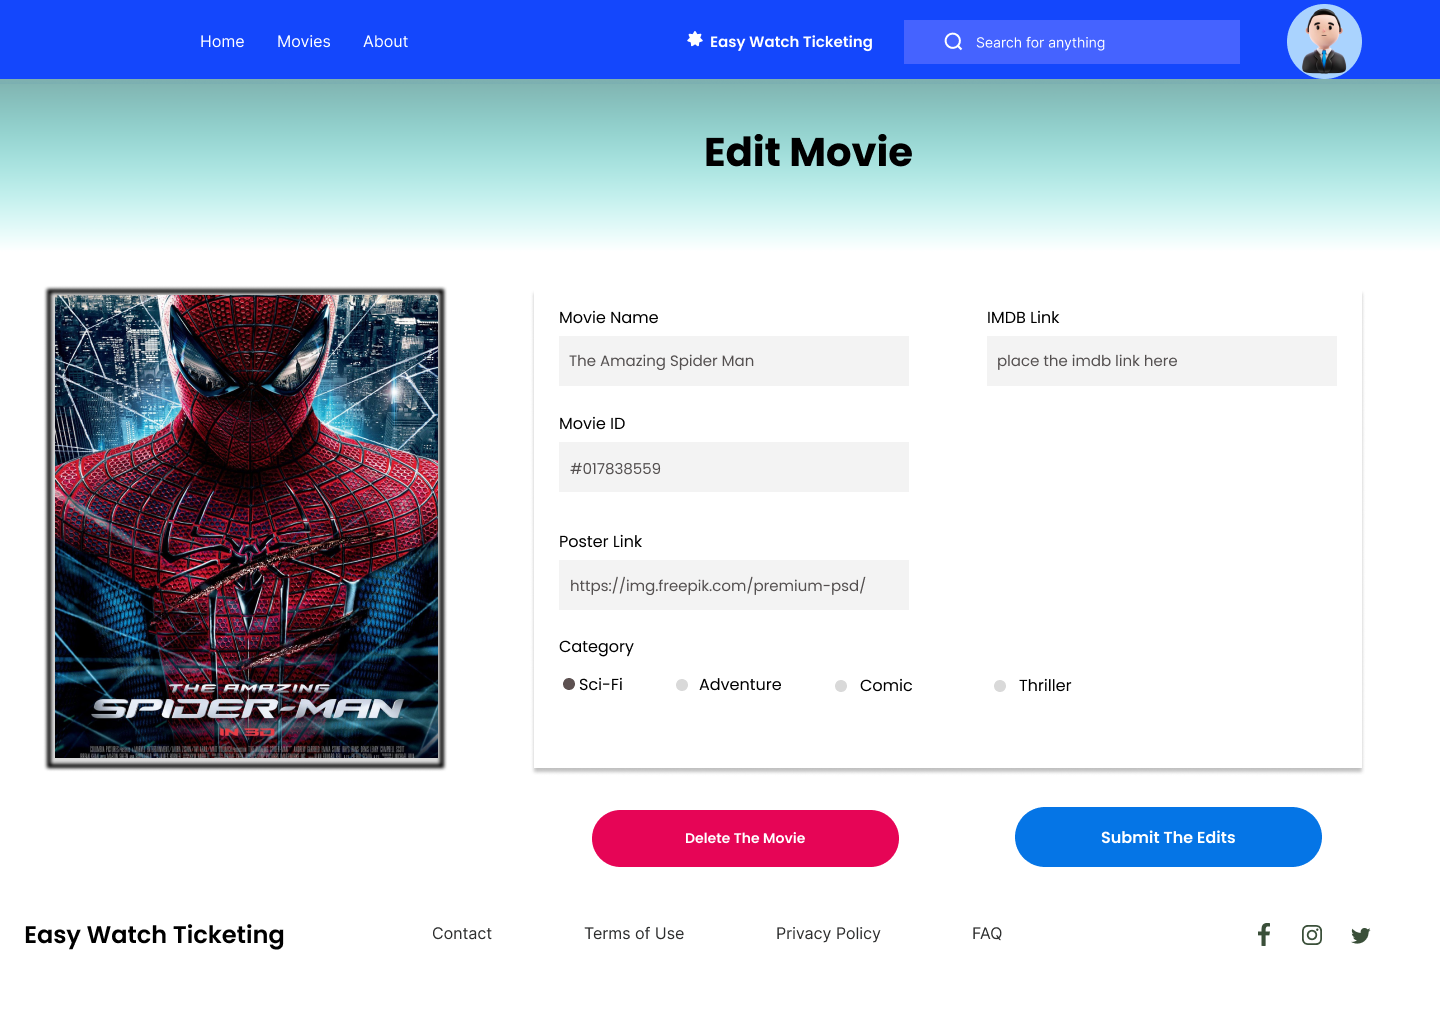Open the FAQ footer link
1440x1024 pixels.
click(x=987, y=933)
